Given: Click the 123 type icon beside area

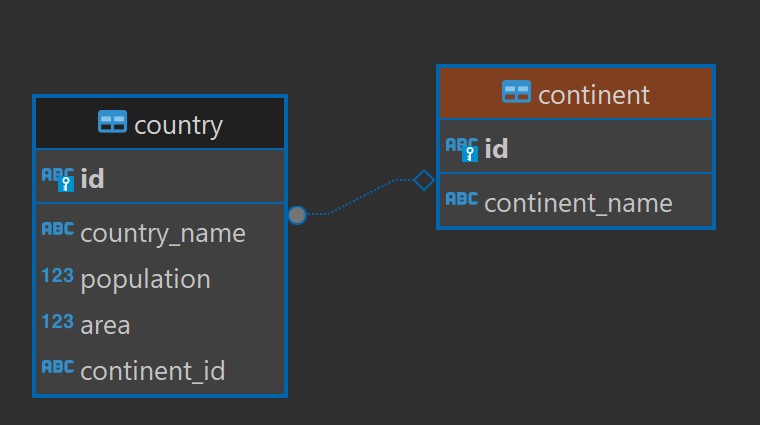Looking at the screenshot, I should [58, 322].
